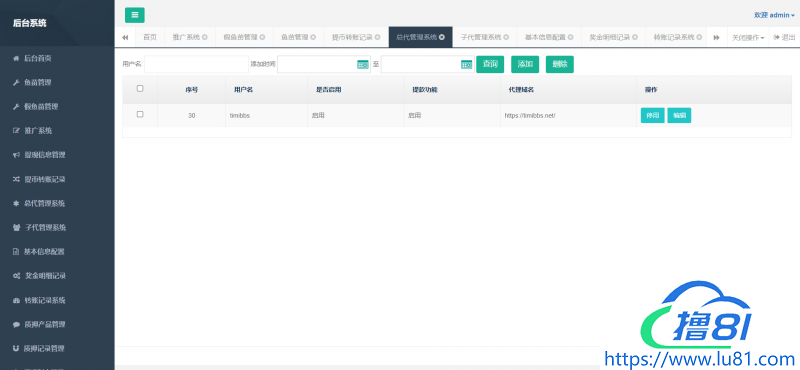The height and width of the screenshot is (370, 800).
Task: Click the green 删除 delete button
Action: point(560,64)
